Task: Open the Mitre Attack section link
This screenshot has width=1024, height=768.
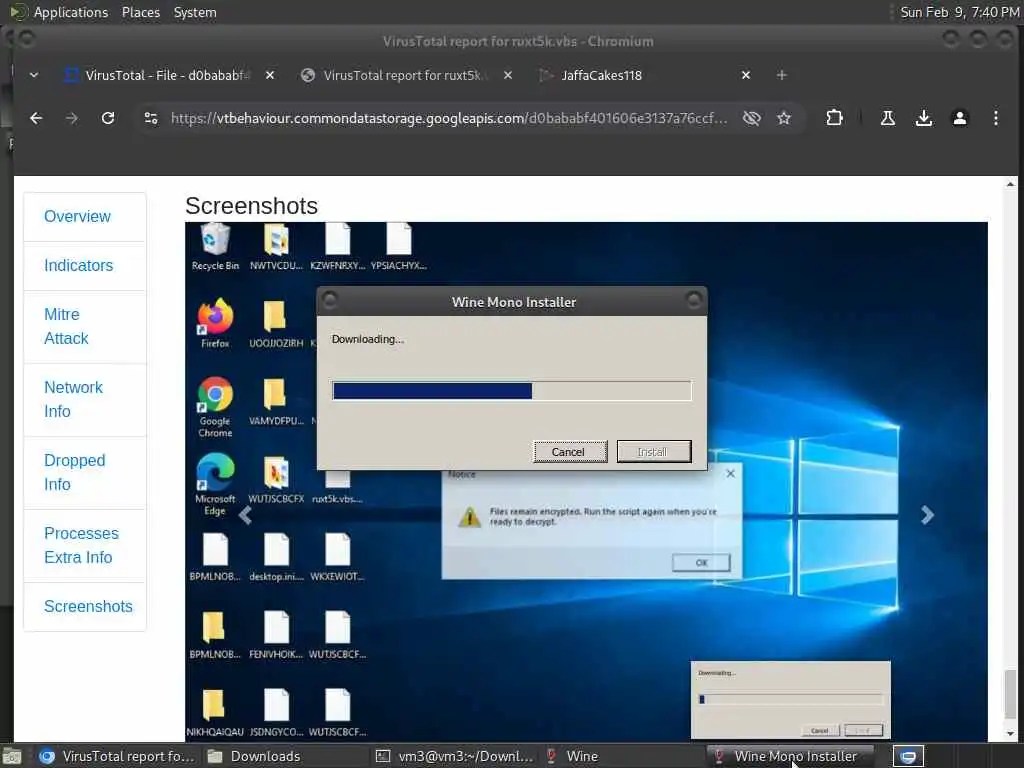Action: [x=66, y=327]
